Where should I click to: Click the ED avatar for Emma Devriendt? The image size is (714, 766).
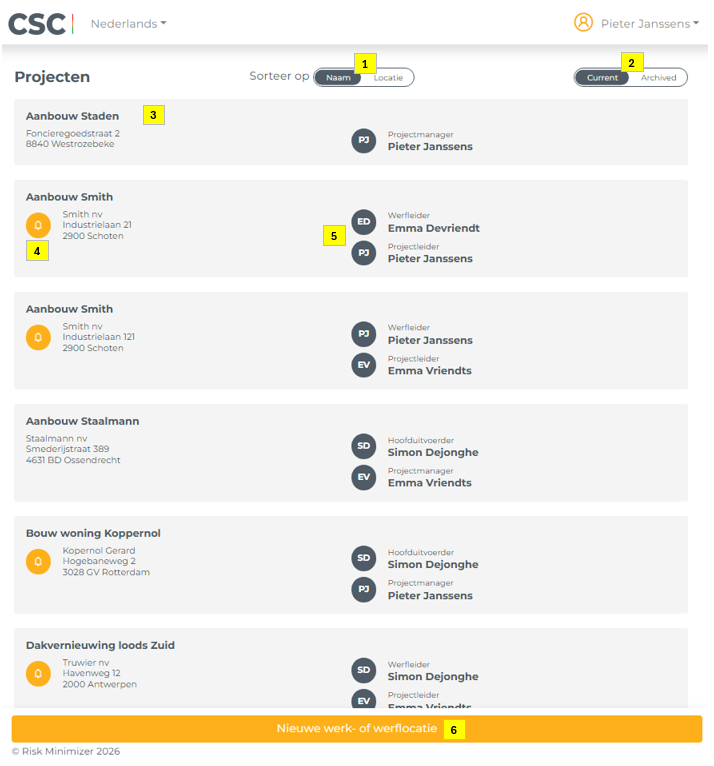pyautogui.click(x=363, y=222)
